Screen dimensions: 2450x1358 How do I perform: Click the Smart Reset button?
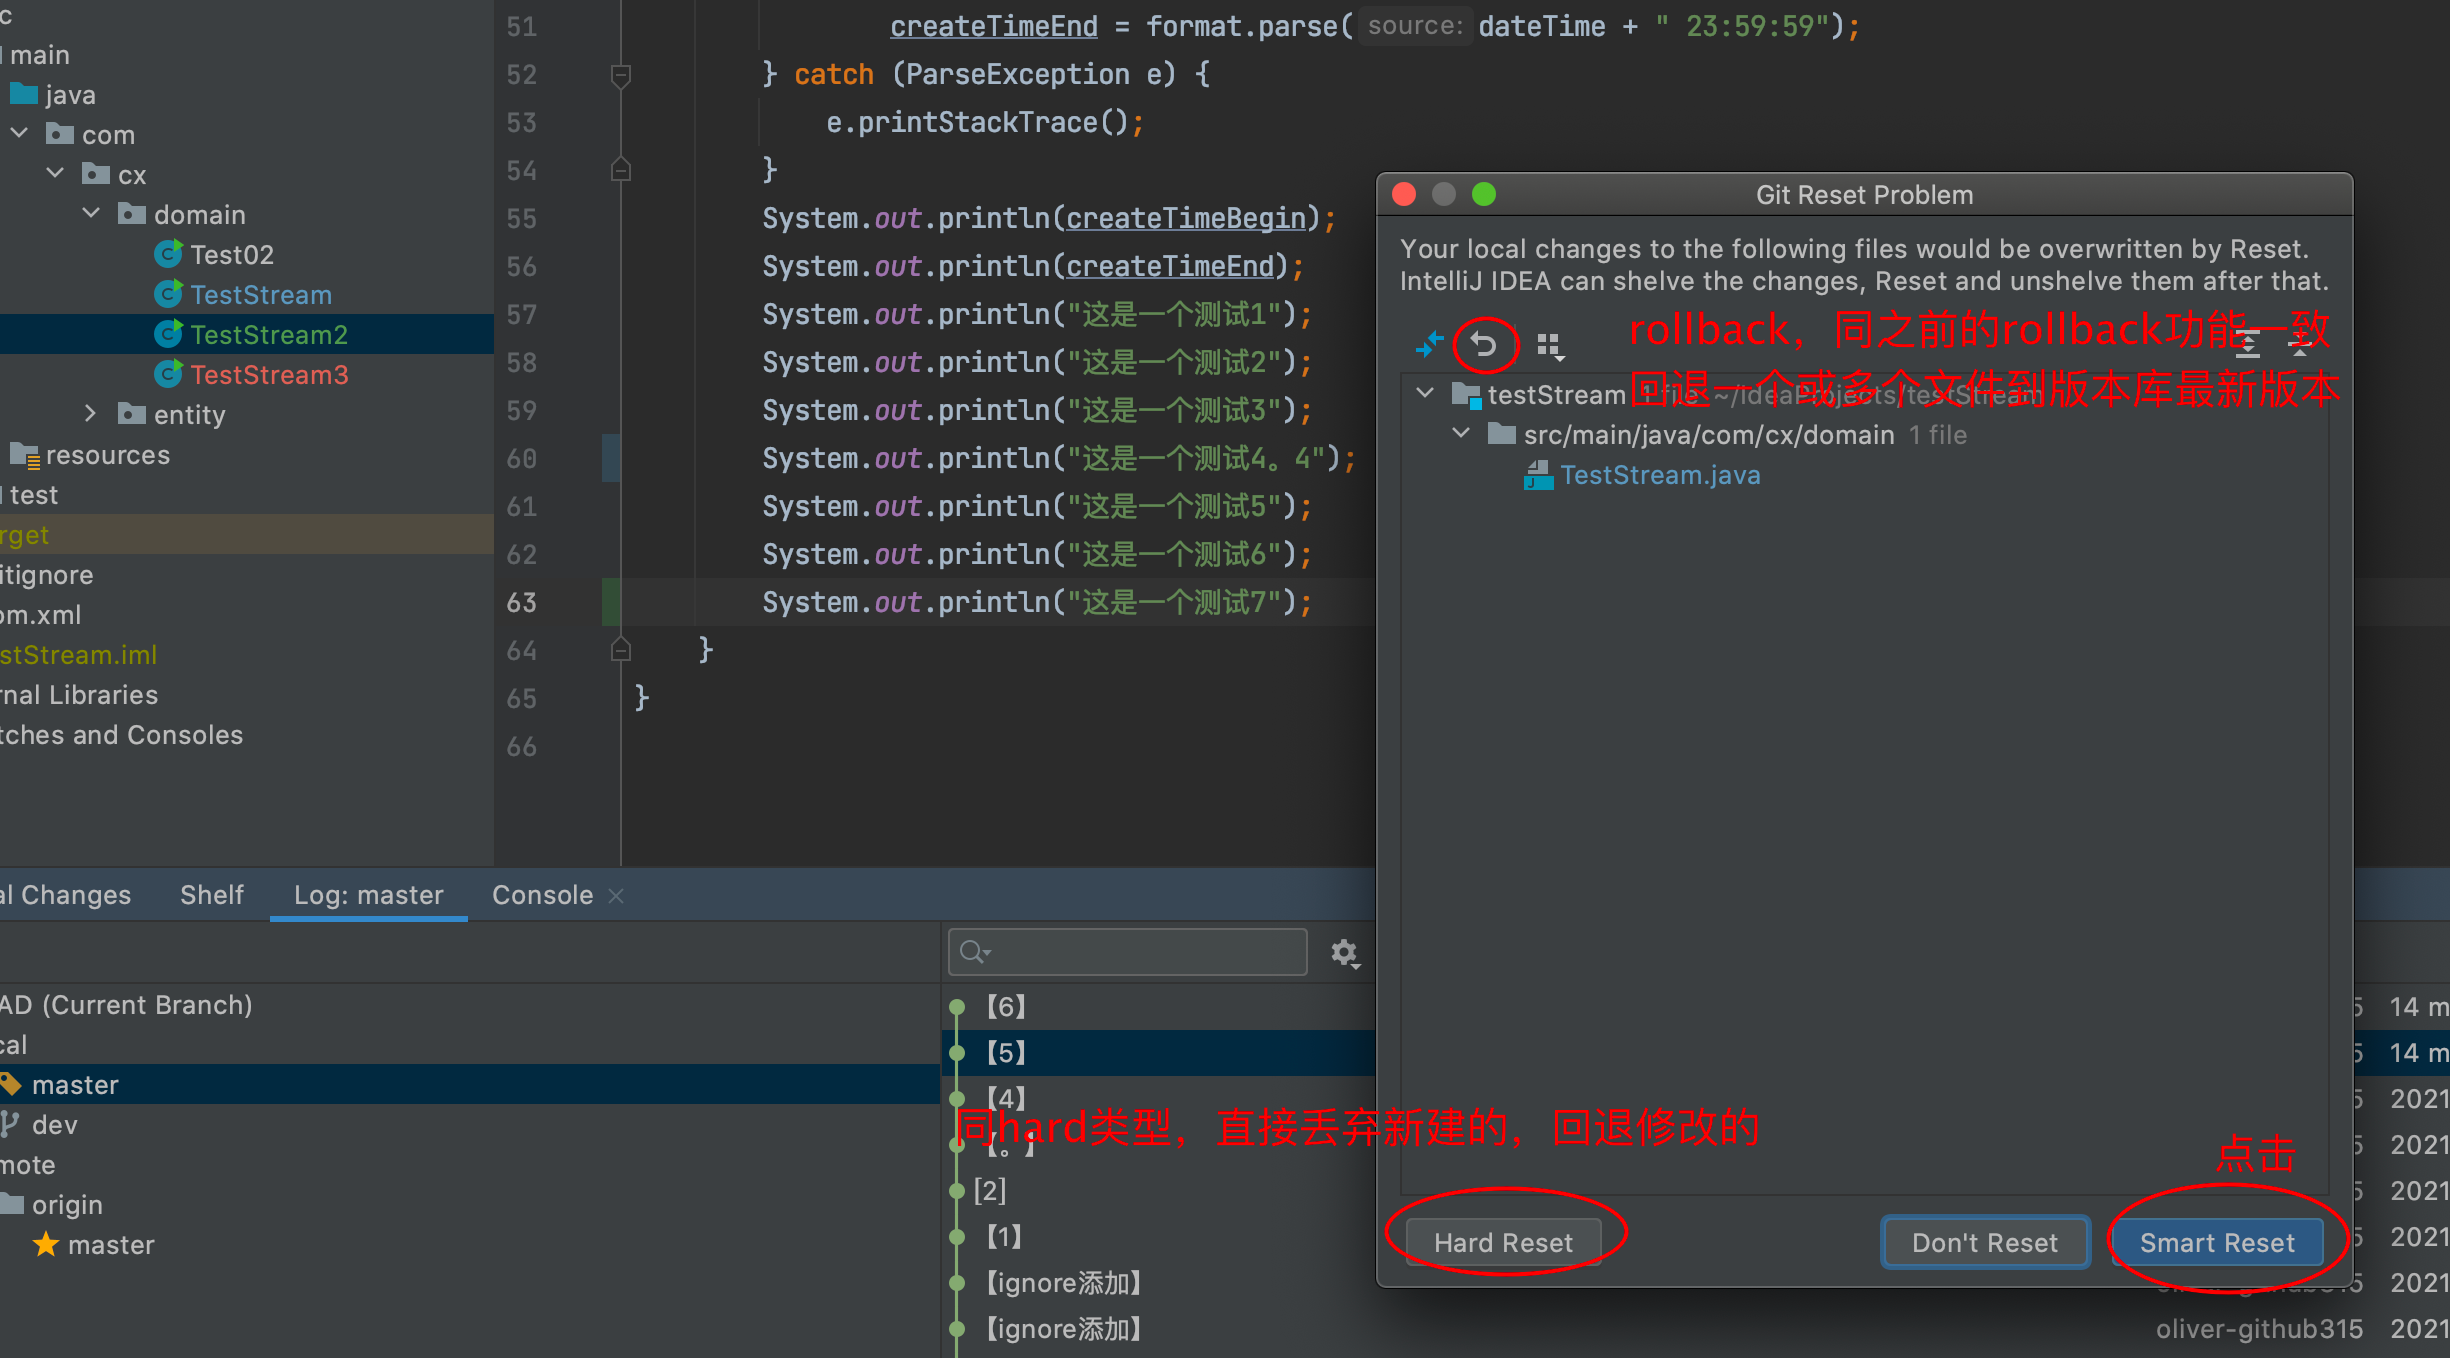pos(2217,1242)
